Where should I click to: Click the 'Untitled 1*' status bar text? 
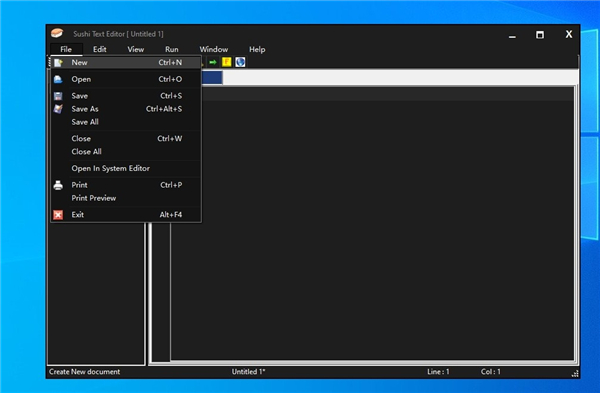point(248,372)
